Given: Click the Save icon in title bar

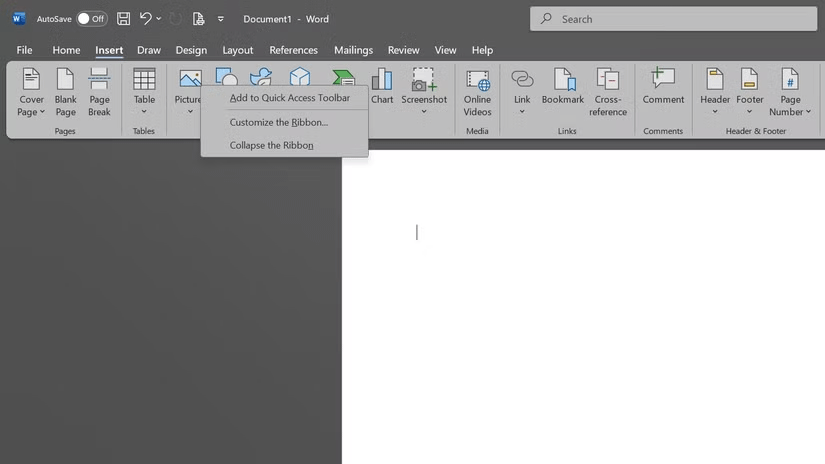Looking at the screenshot, I should click(123, 19).
